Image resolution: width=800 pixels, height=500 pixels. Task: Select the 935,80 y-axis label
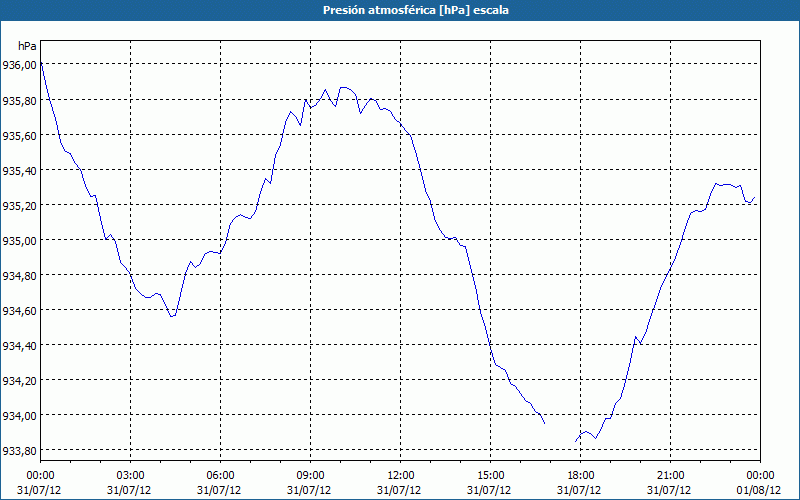click(x=19, y=101)
